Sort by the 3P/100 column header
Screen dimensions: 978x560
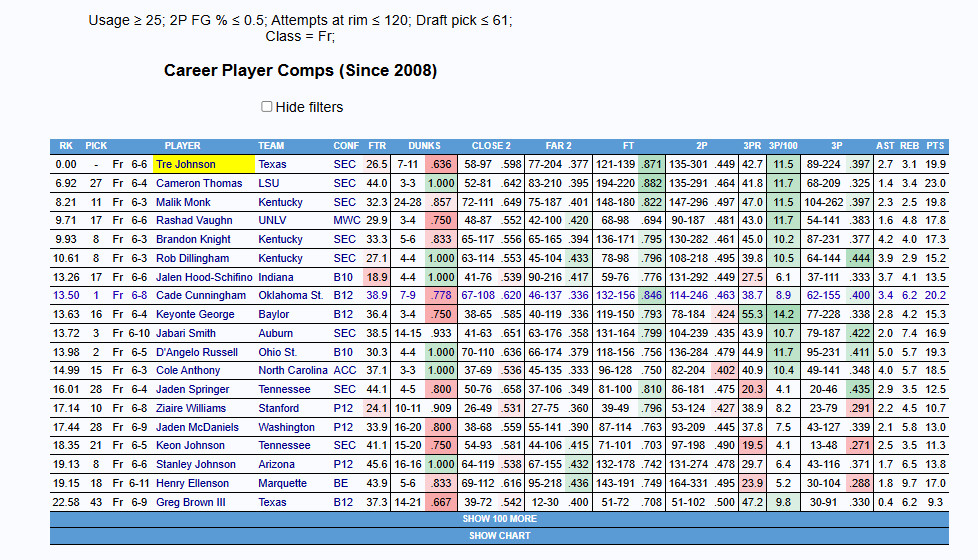click(x=784, y=146)
